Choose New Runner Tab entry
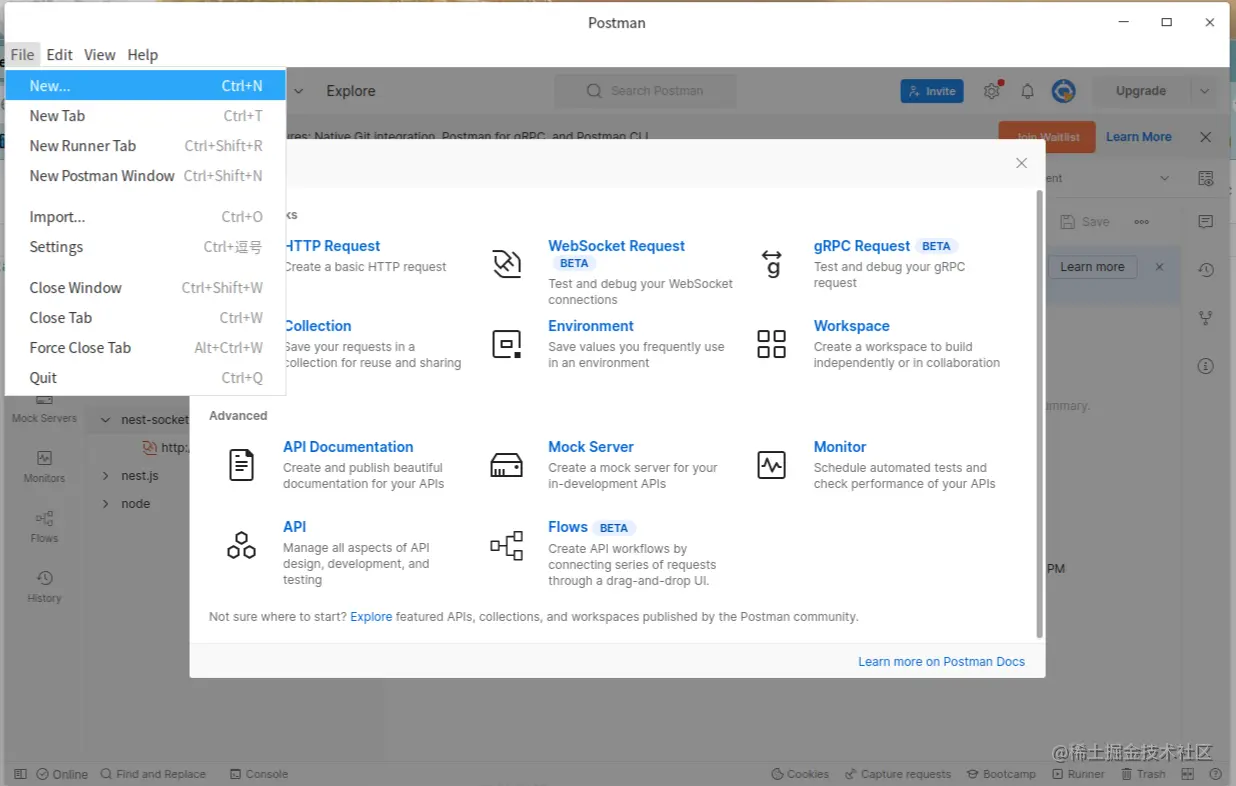 (x=146, y=146)
